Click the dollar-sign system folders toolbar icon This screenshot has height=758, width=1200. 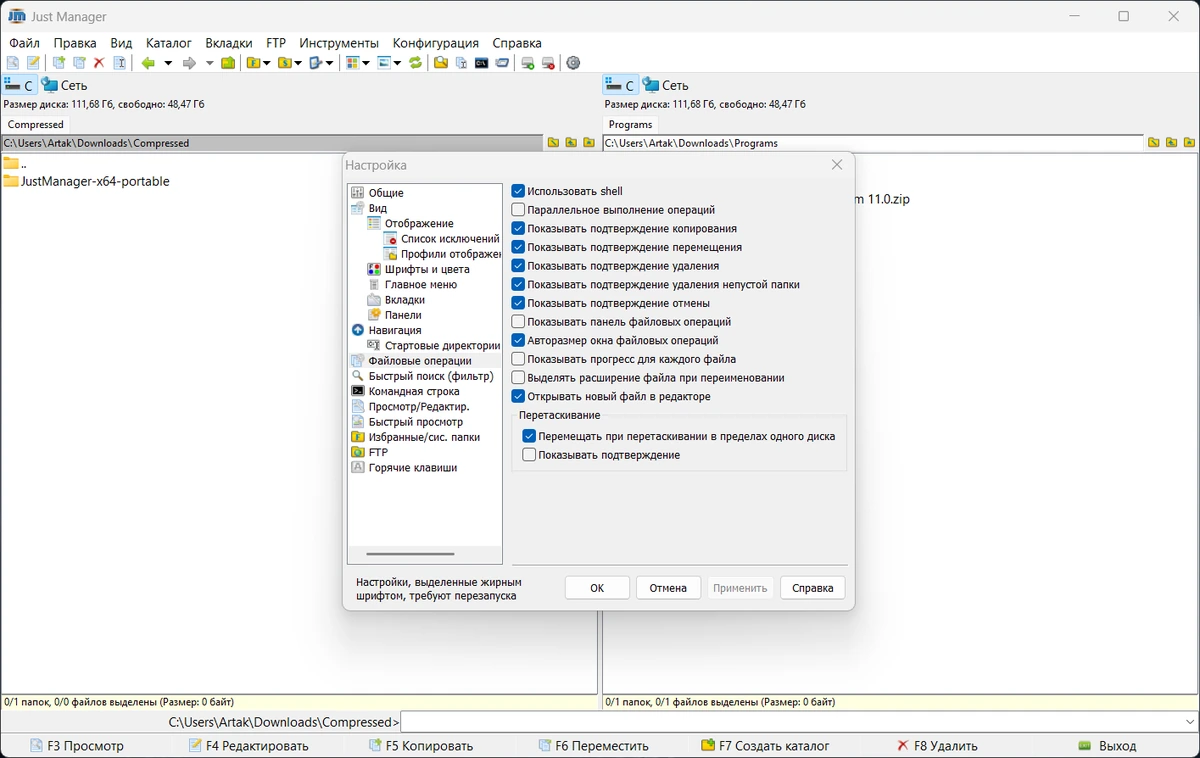coord(284,63)
